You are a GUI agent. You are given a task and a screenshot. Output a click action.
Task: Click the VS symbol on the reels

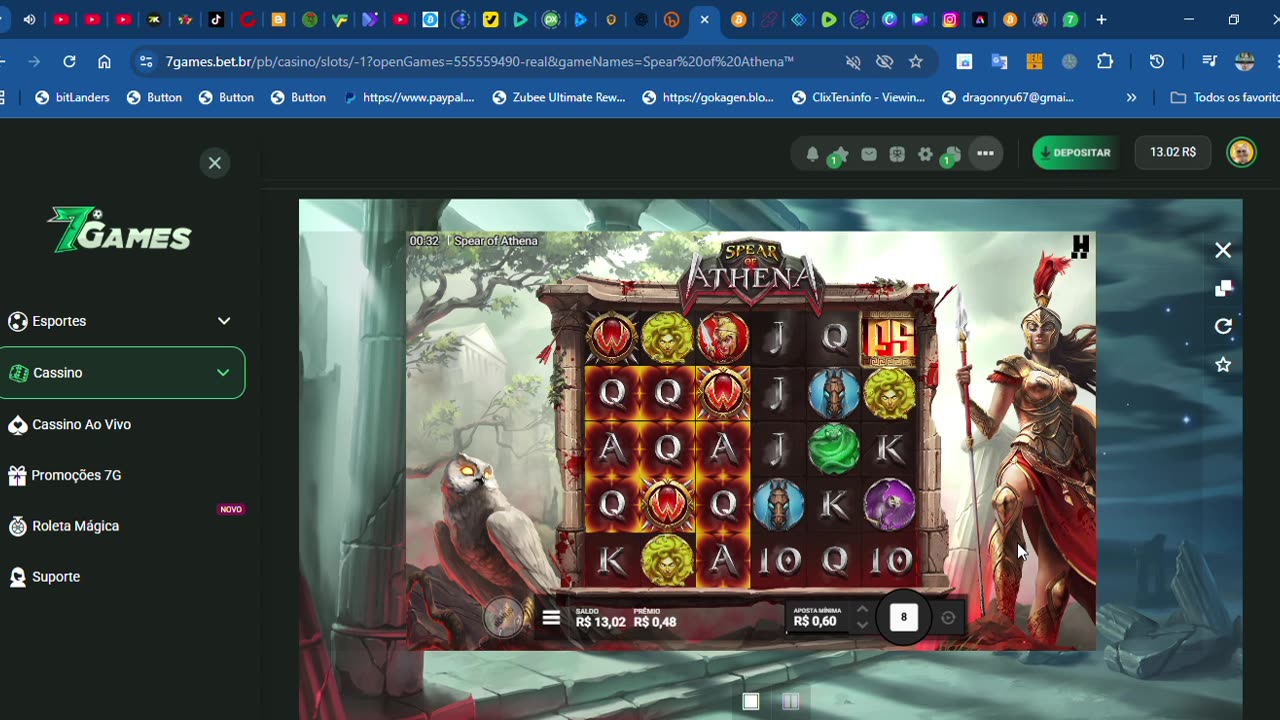(x=889, y=338)
